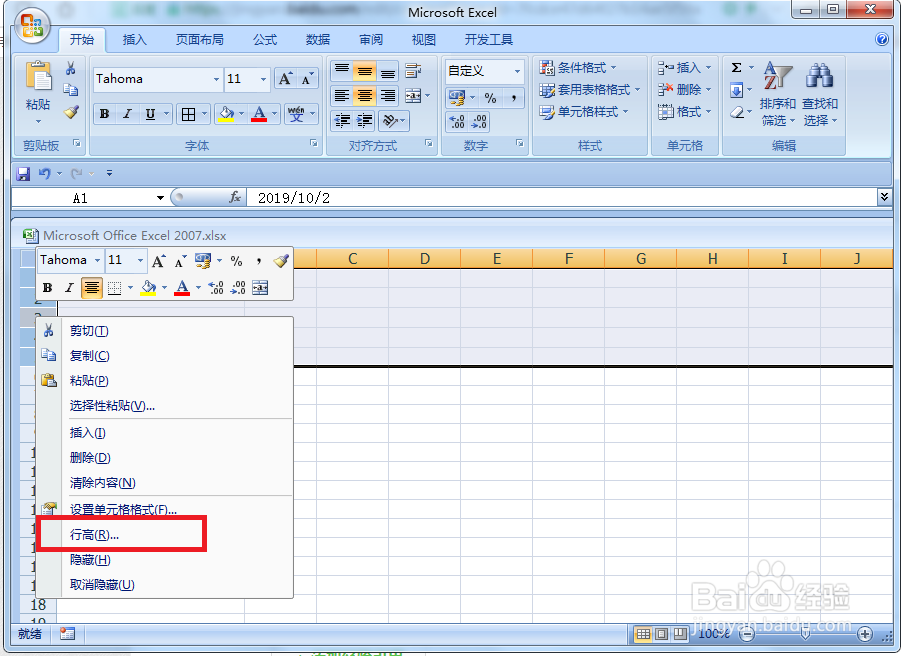
Task: Switch to the 公式 ribbon tab
Action: tap(265, 40)
